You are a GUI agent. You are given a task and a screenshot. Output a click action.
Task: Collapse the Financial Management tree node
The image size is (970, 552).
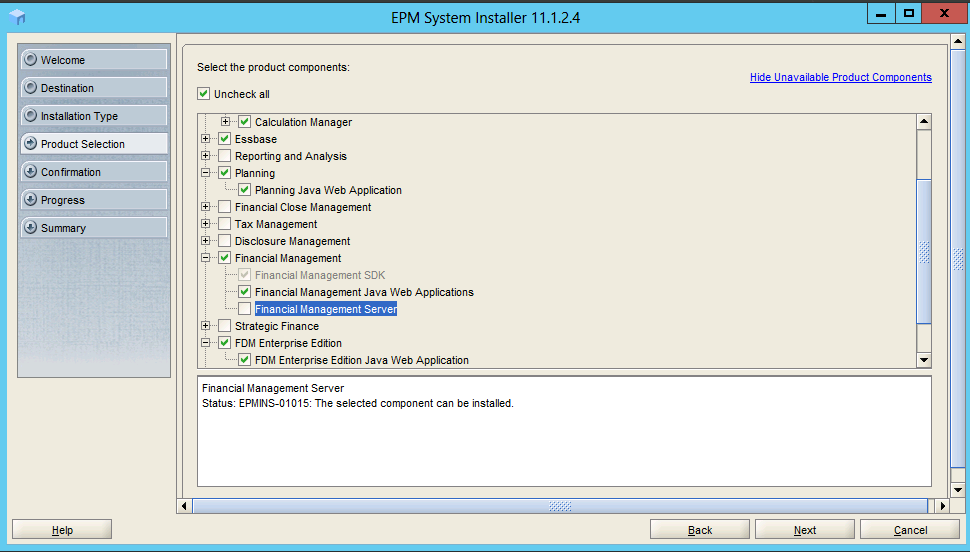tap(205, 258)
